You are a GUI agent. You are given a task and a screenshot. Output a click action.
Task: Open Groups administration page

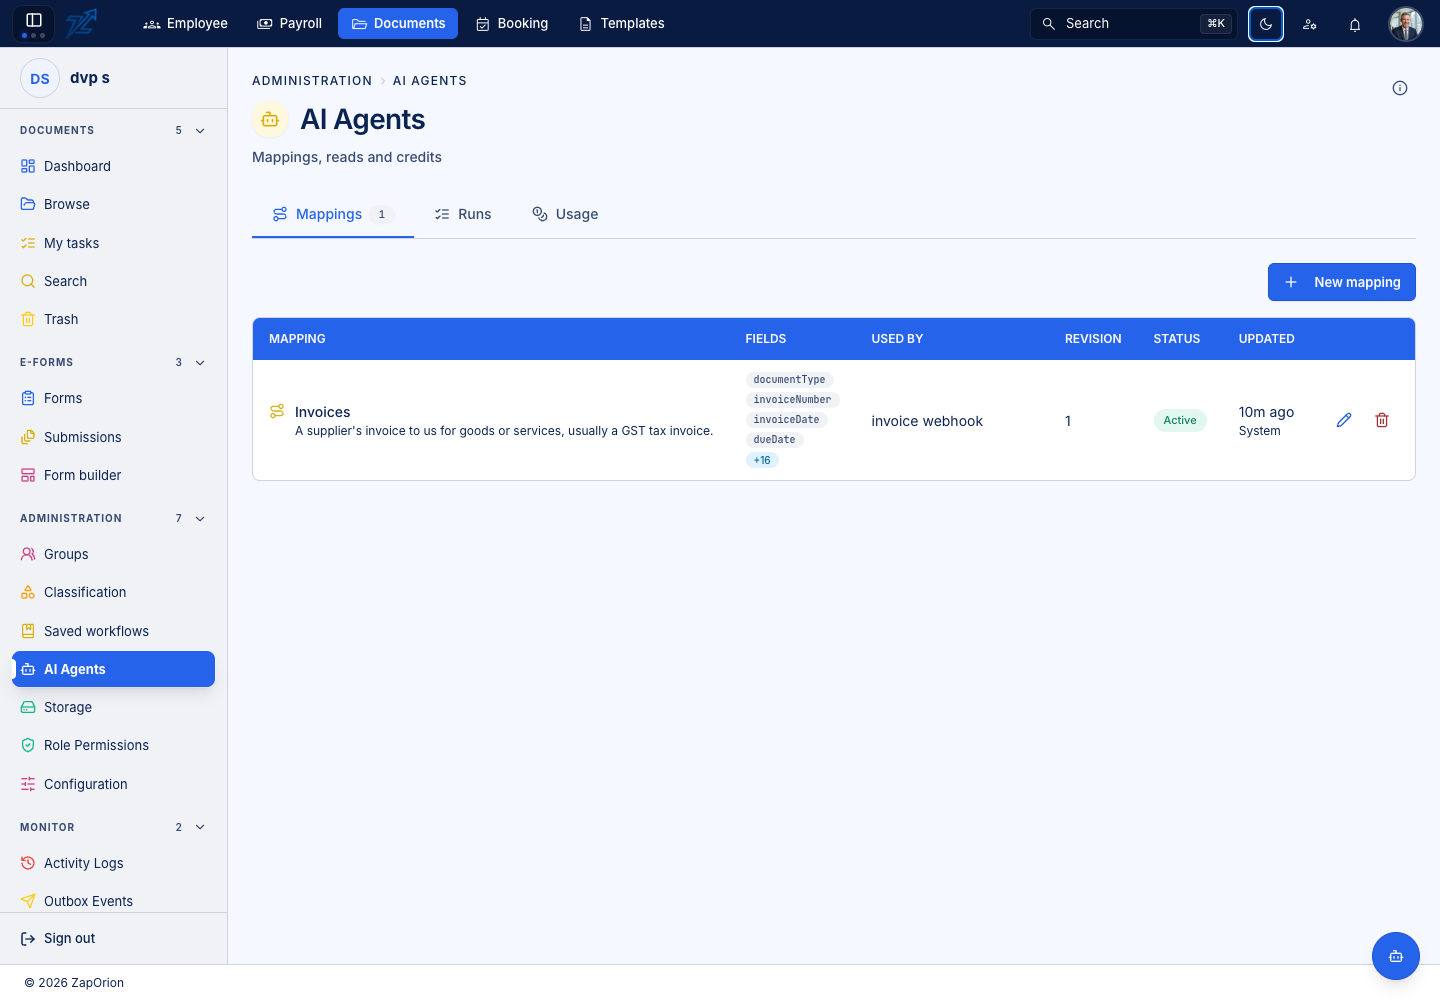[x=113, y=554]
